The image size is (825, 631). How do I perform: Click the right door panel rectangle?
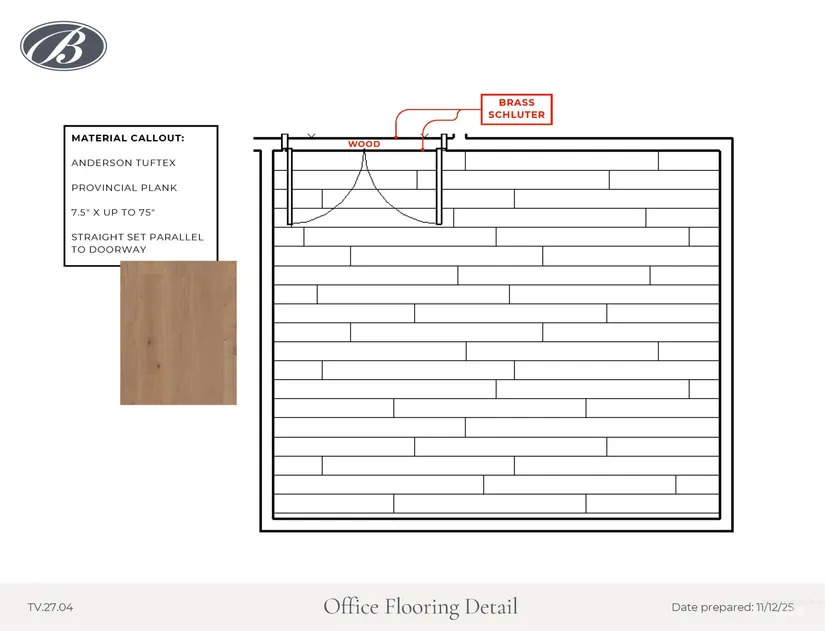(x=438, y=185)
